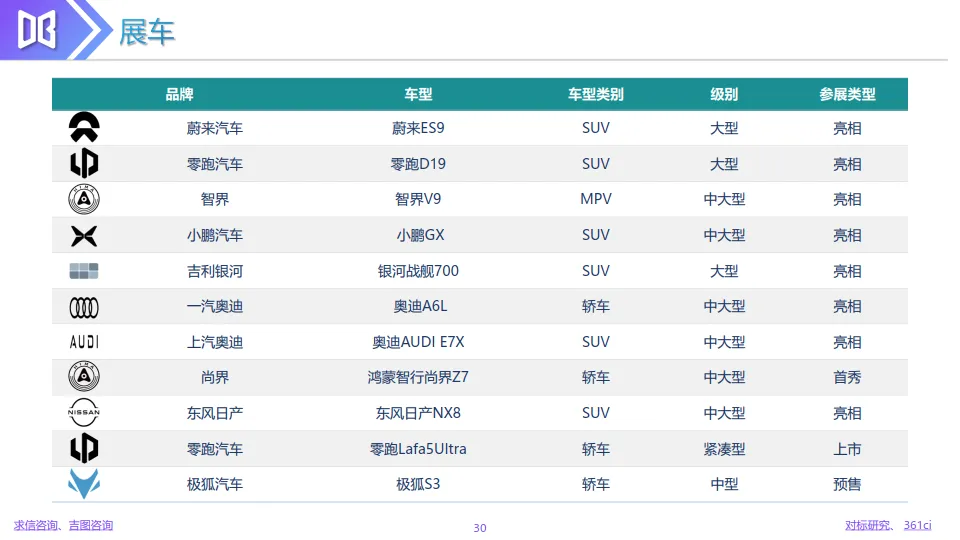Select the 小鹏GX model cell
Screen dimensions: 960x540
coord(421,235)
